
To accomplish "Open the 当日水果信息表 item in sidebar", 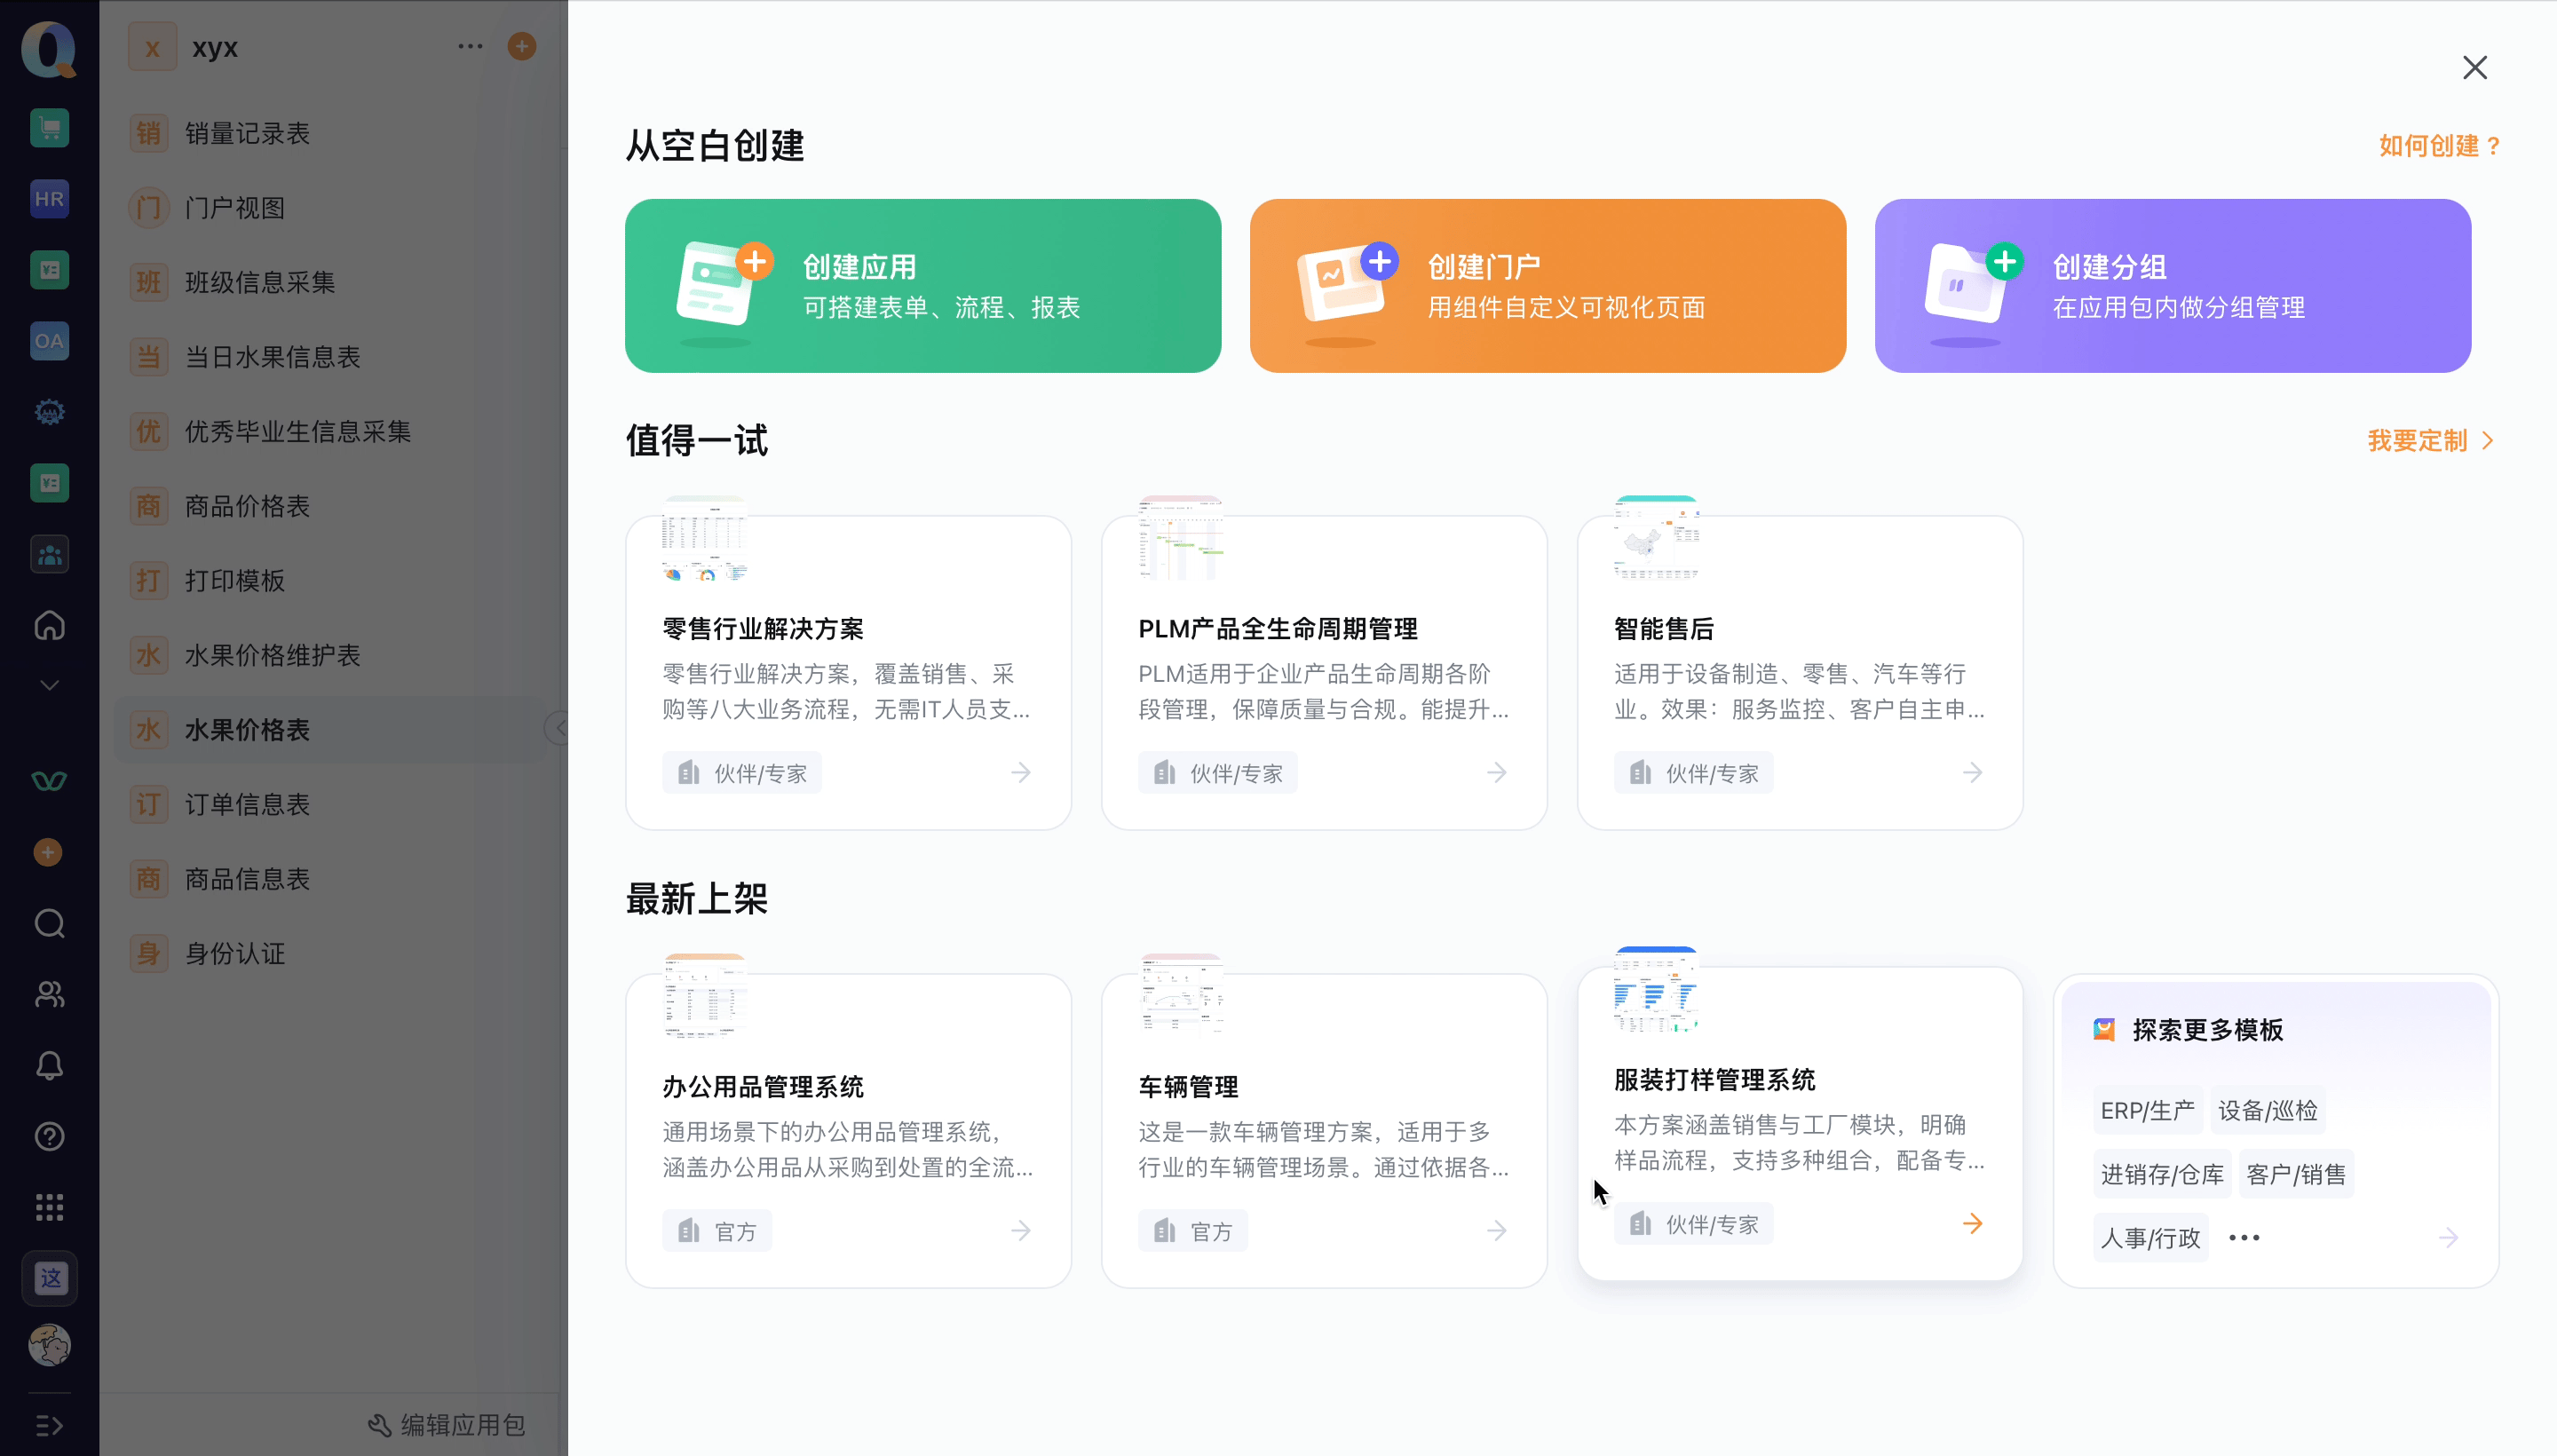I will pos(330,357).
